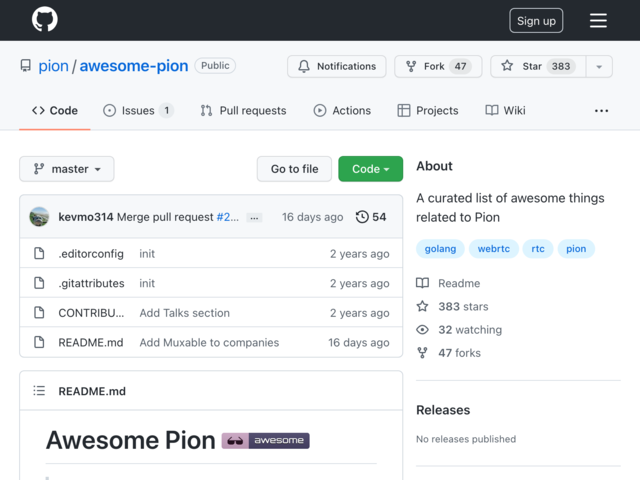The image size is (640, 480).
Task: Open the master branch selector dropdown
Action: (67, 169)
